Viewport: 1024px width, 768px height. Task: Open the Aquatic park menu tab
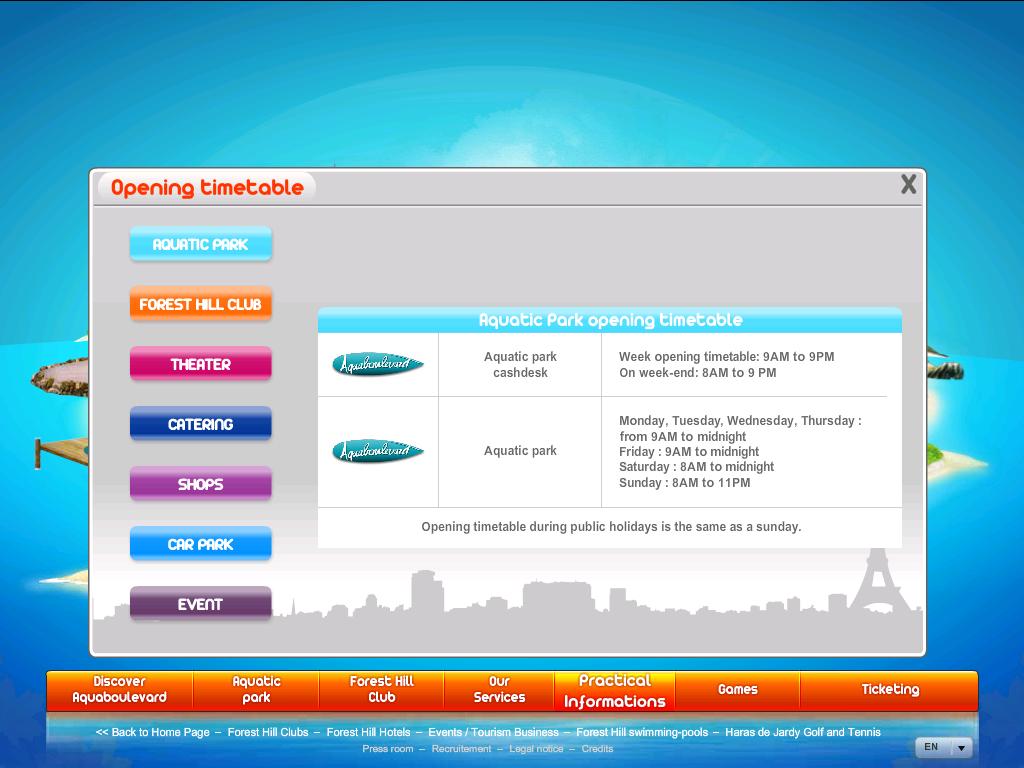pyautogui.click(x=256, y=689)
